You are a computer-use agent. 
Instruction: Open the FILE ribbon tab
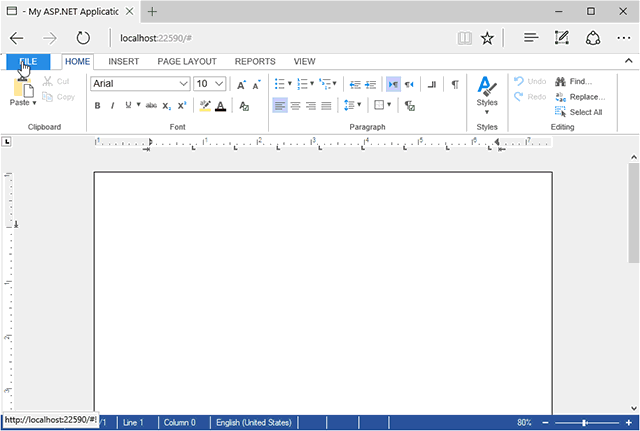(x=28, y=62)
